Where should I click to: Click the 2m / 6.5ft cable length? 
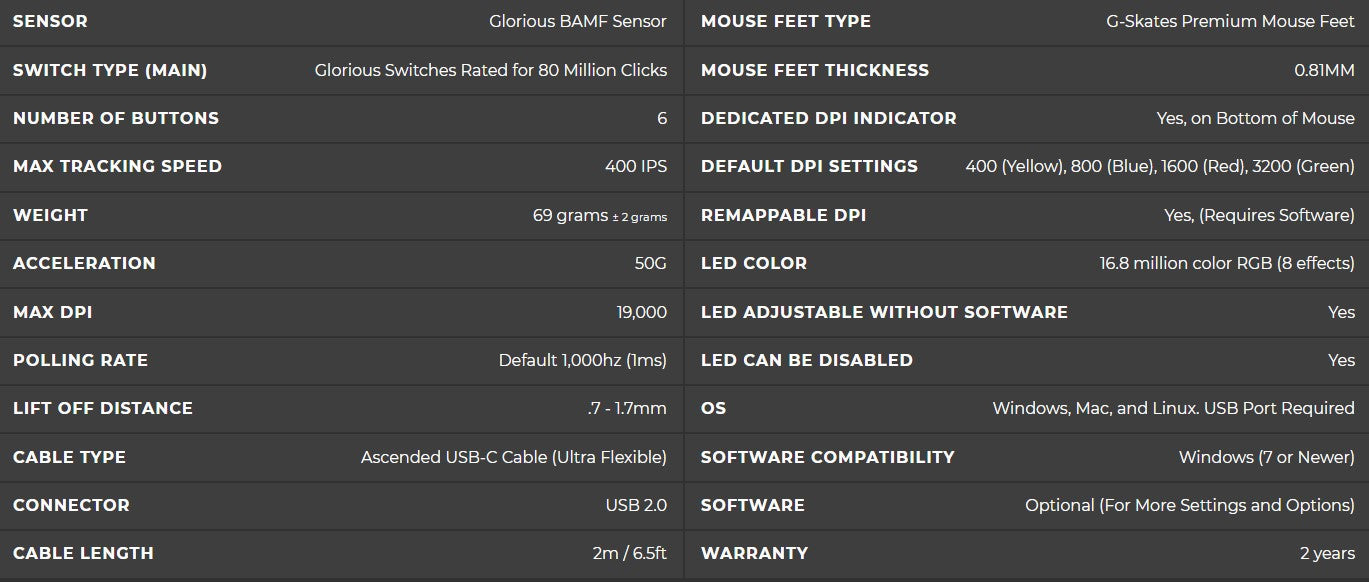[629, 553]
